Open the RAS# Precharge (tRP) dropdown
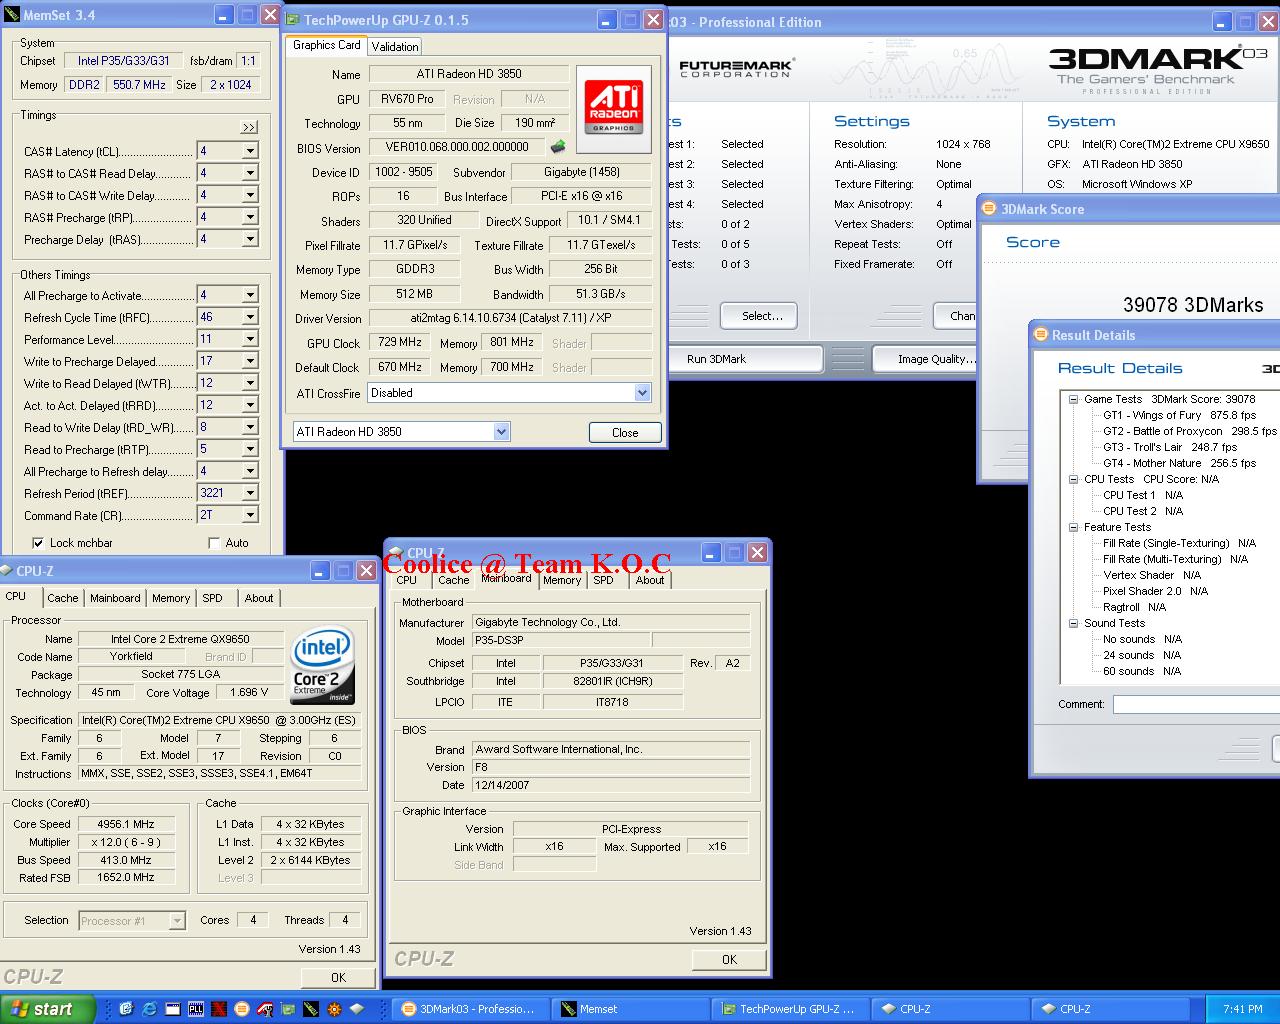This screenshot has height=1024, width=1280. (x=250, y=217)
